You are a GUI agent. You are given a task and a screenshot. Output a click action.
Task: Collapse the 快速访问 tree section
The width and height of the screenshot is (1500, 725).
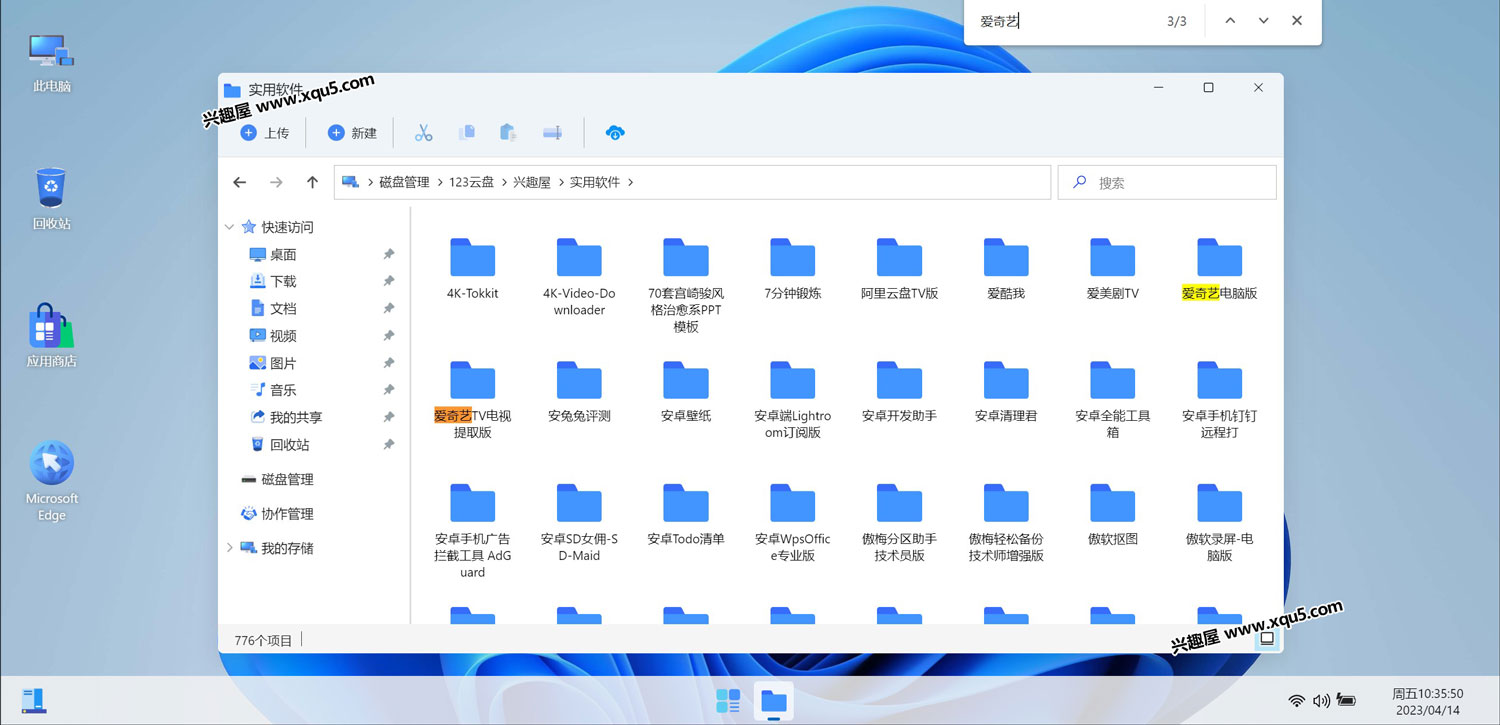[230, 227]
